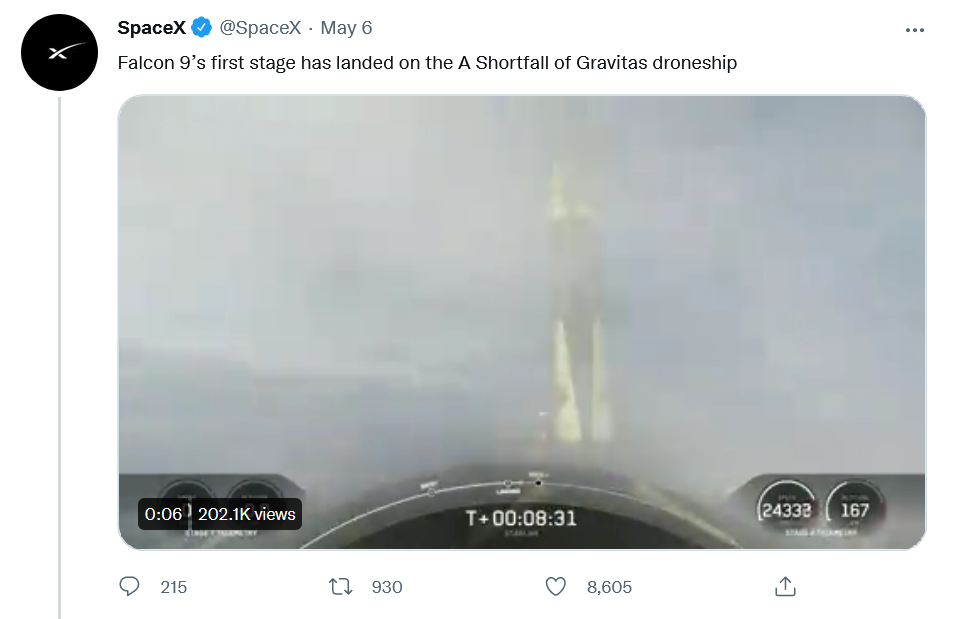Screen dimensions: 964x619
Task: Open the tweet's three-dot More menu
Action: 914,30
